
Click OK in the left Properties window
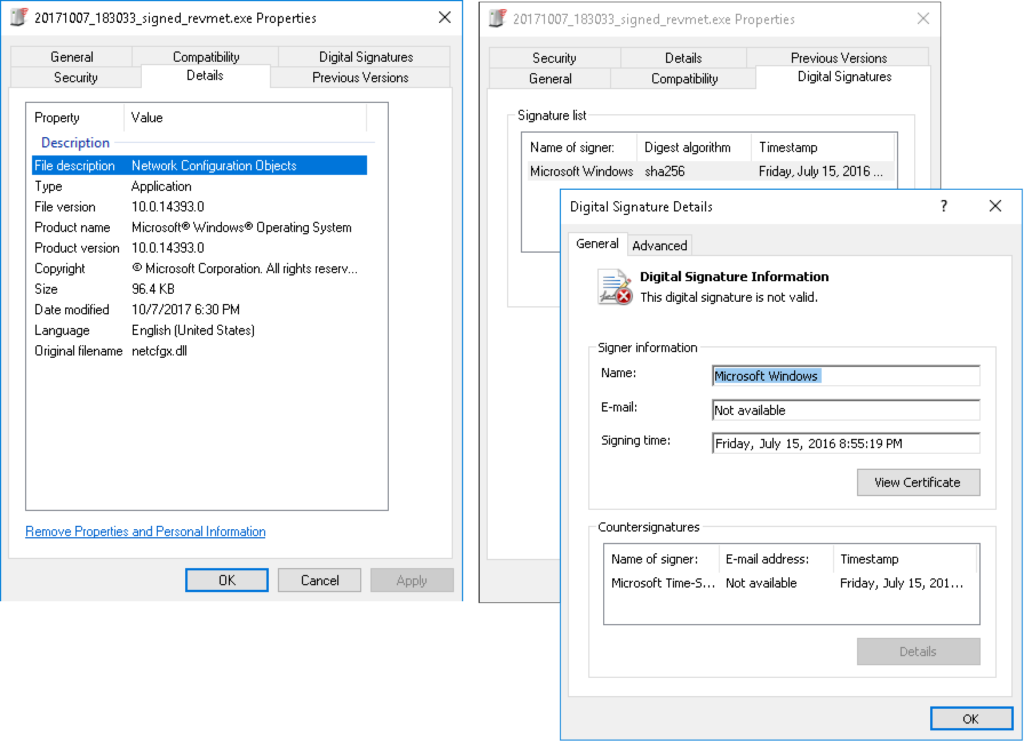pos(227,580)
